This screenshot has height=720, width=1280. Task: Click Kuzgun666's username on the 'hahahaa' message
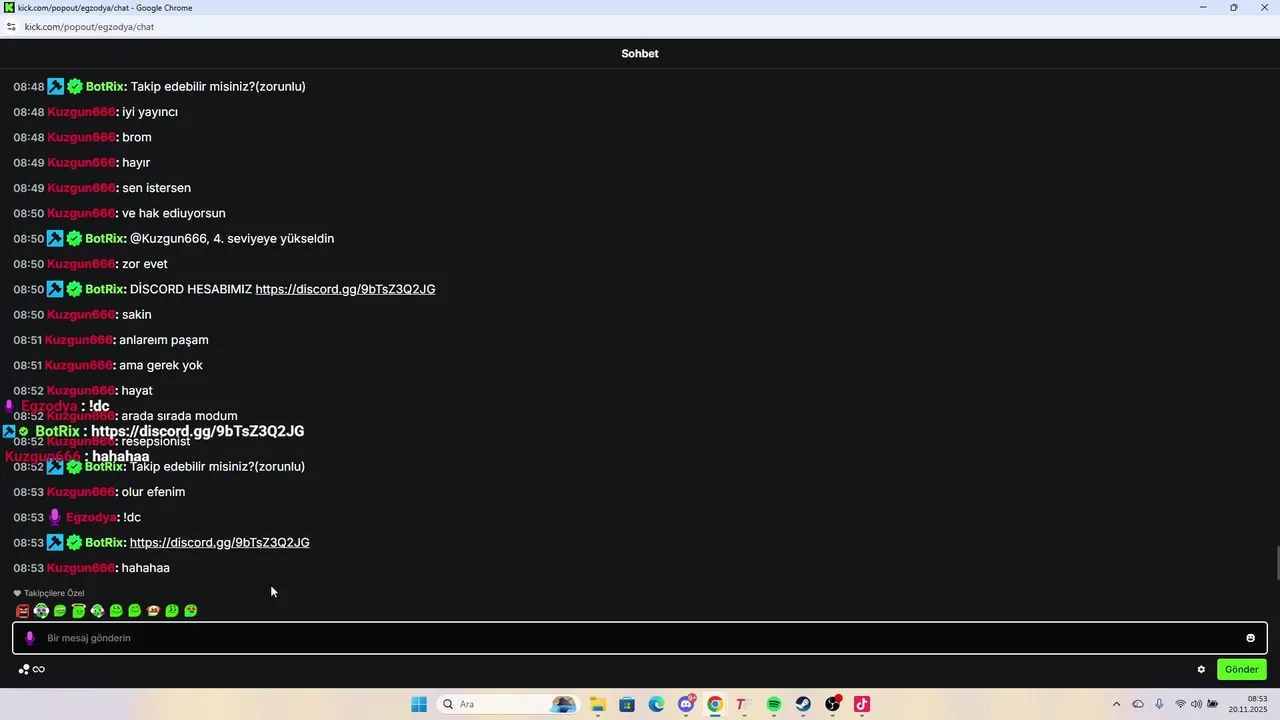(x=82, y=568)
